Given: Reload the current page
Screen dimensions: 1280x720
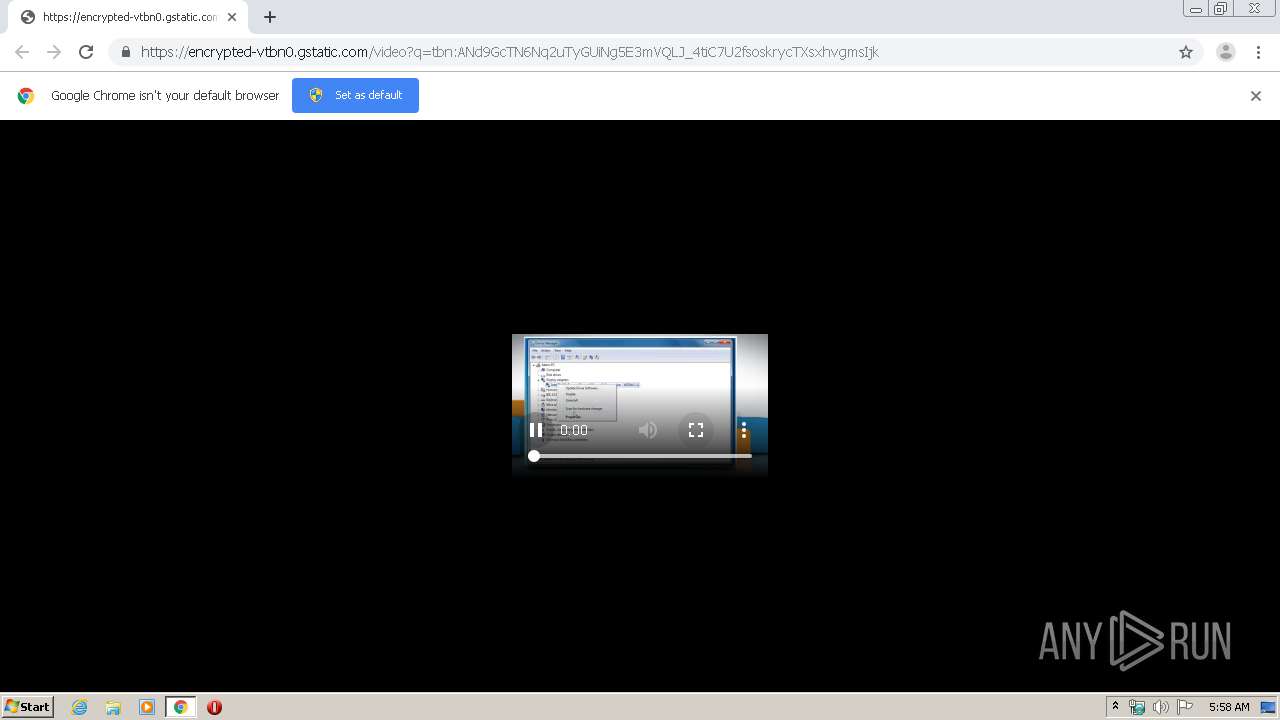Looking at the screenshot, I should (86, 52).
